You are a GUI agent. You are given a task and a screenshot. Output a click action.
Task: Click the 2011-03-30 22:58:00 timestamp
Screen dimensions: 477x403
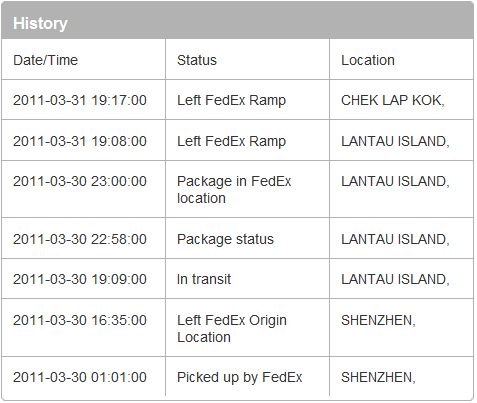pos(80,239)
